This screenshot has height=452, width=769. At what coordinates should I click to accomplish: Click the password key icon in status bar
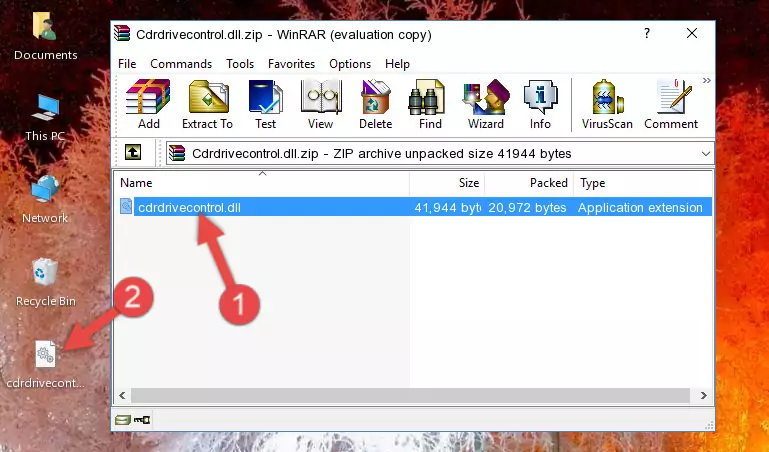click(x=142, y=420)
